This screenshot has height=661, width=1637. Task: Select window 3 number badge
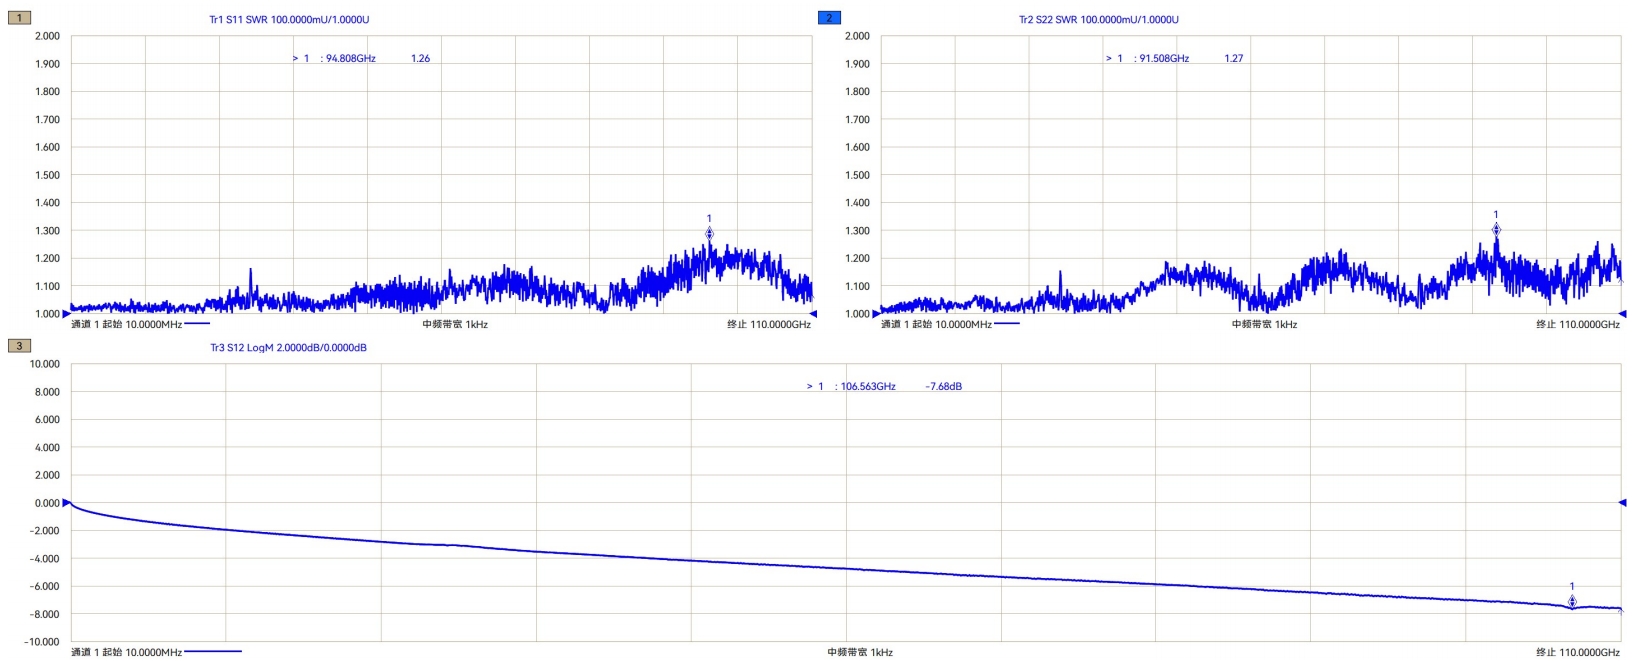click(19, 346)
